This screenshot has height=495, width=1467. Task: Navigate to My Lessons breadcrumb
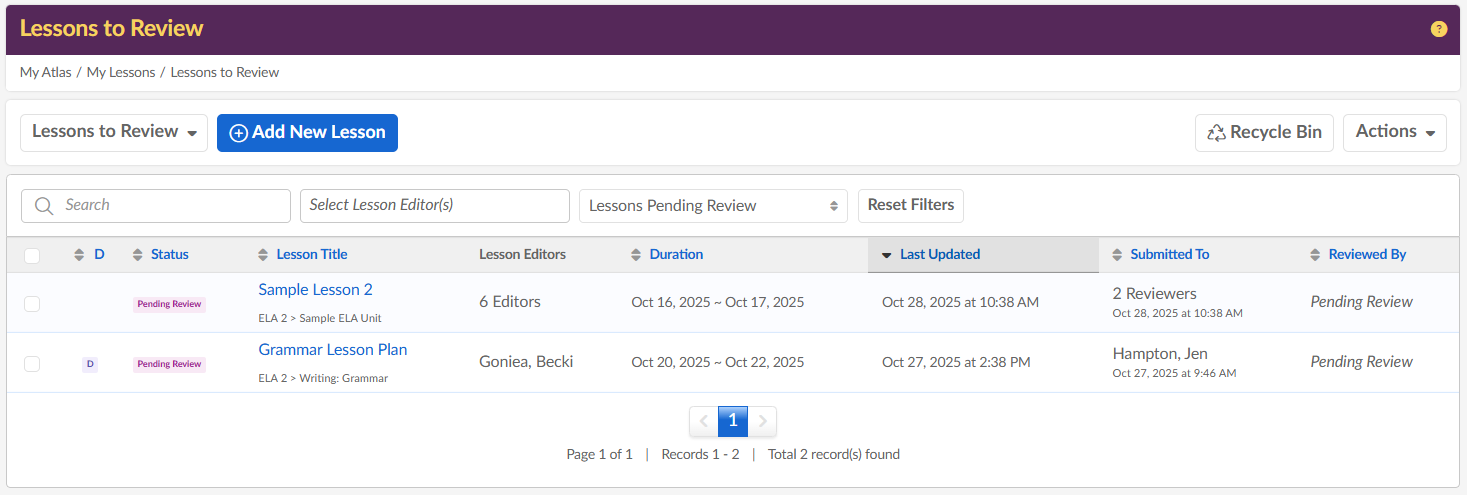(x=121, y=72)
